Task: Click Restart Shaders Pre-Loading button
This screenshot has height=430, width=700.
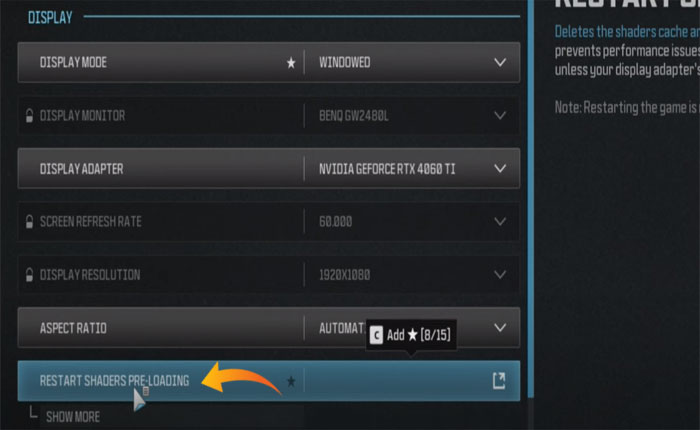Action: point(269,381)
